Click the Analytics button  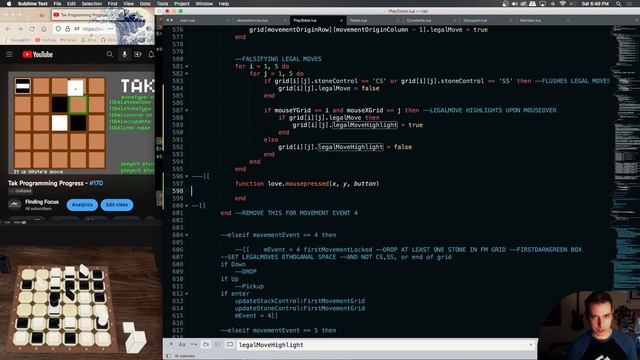[x=82, y=204]
